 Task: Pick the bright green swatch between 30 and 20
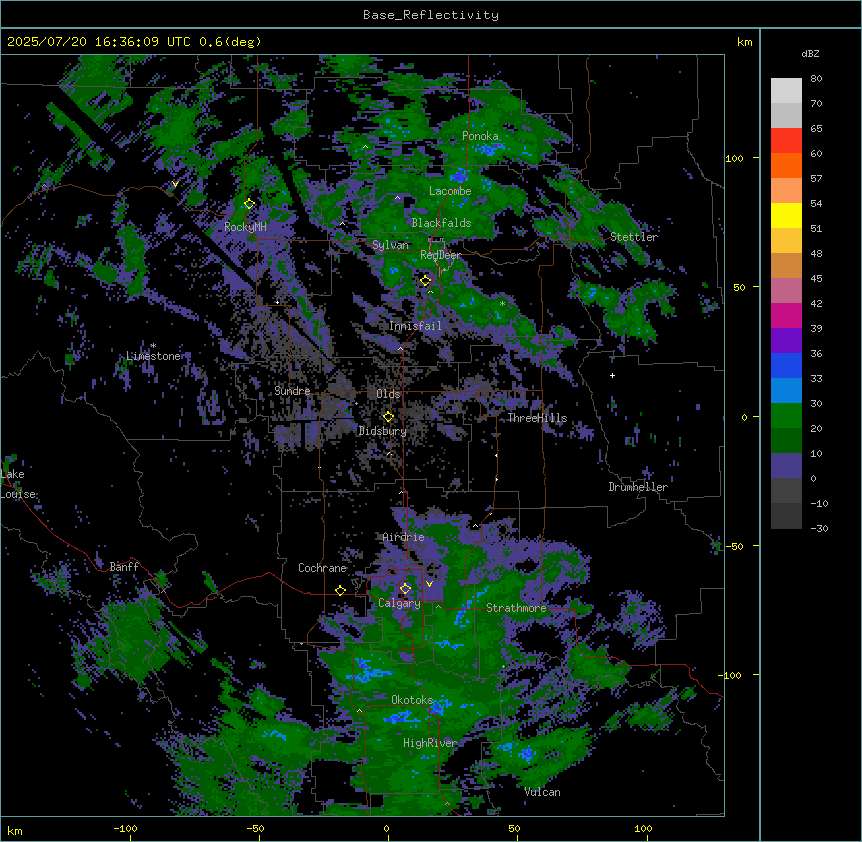click(786, 416)
